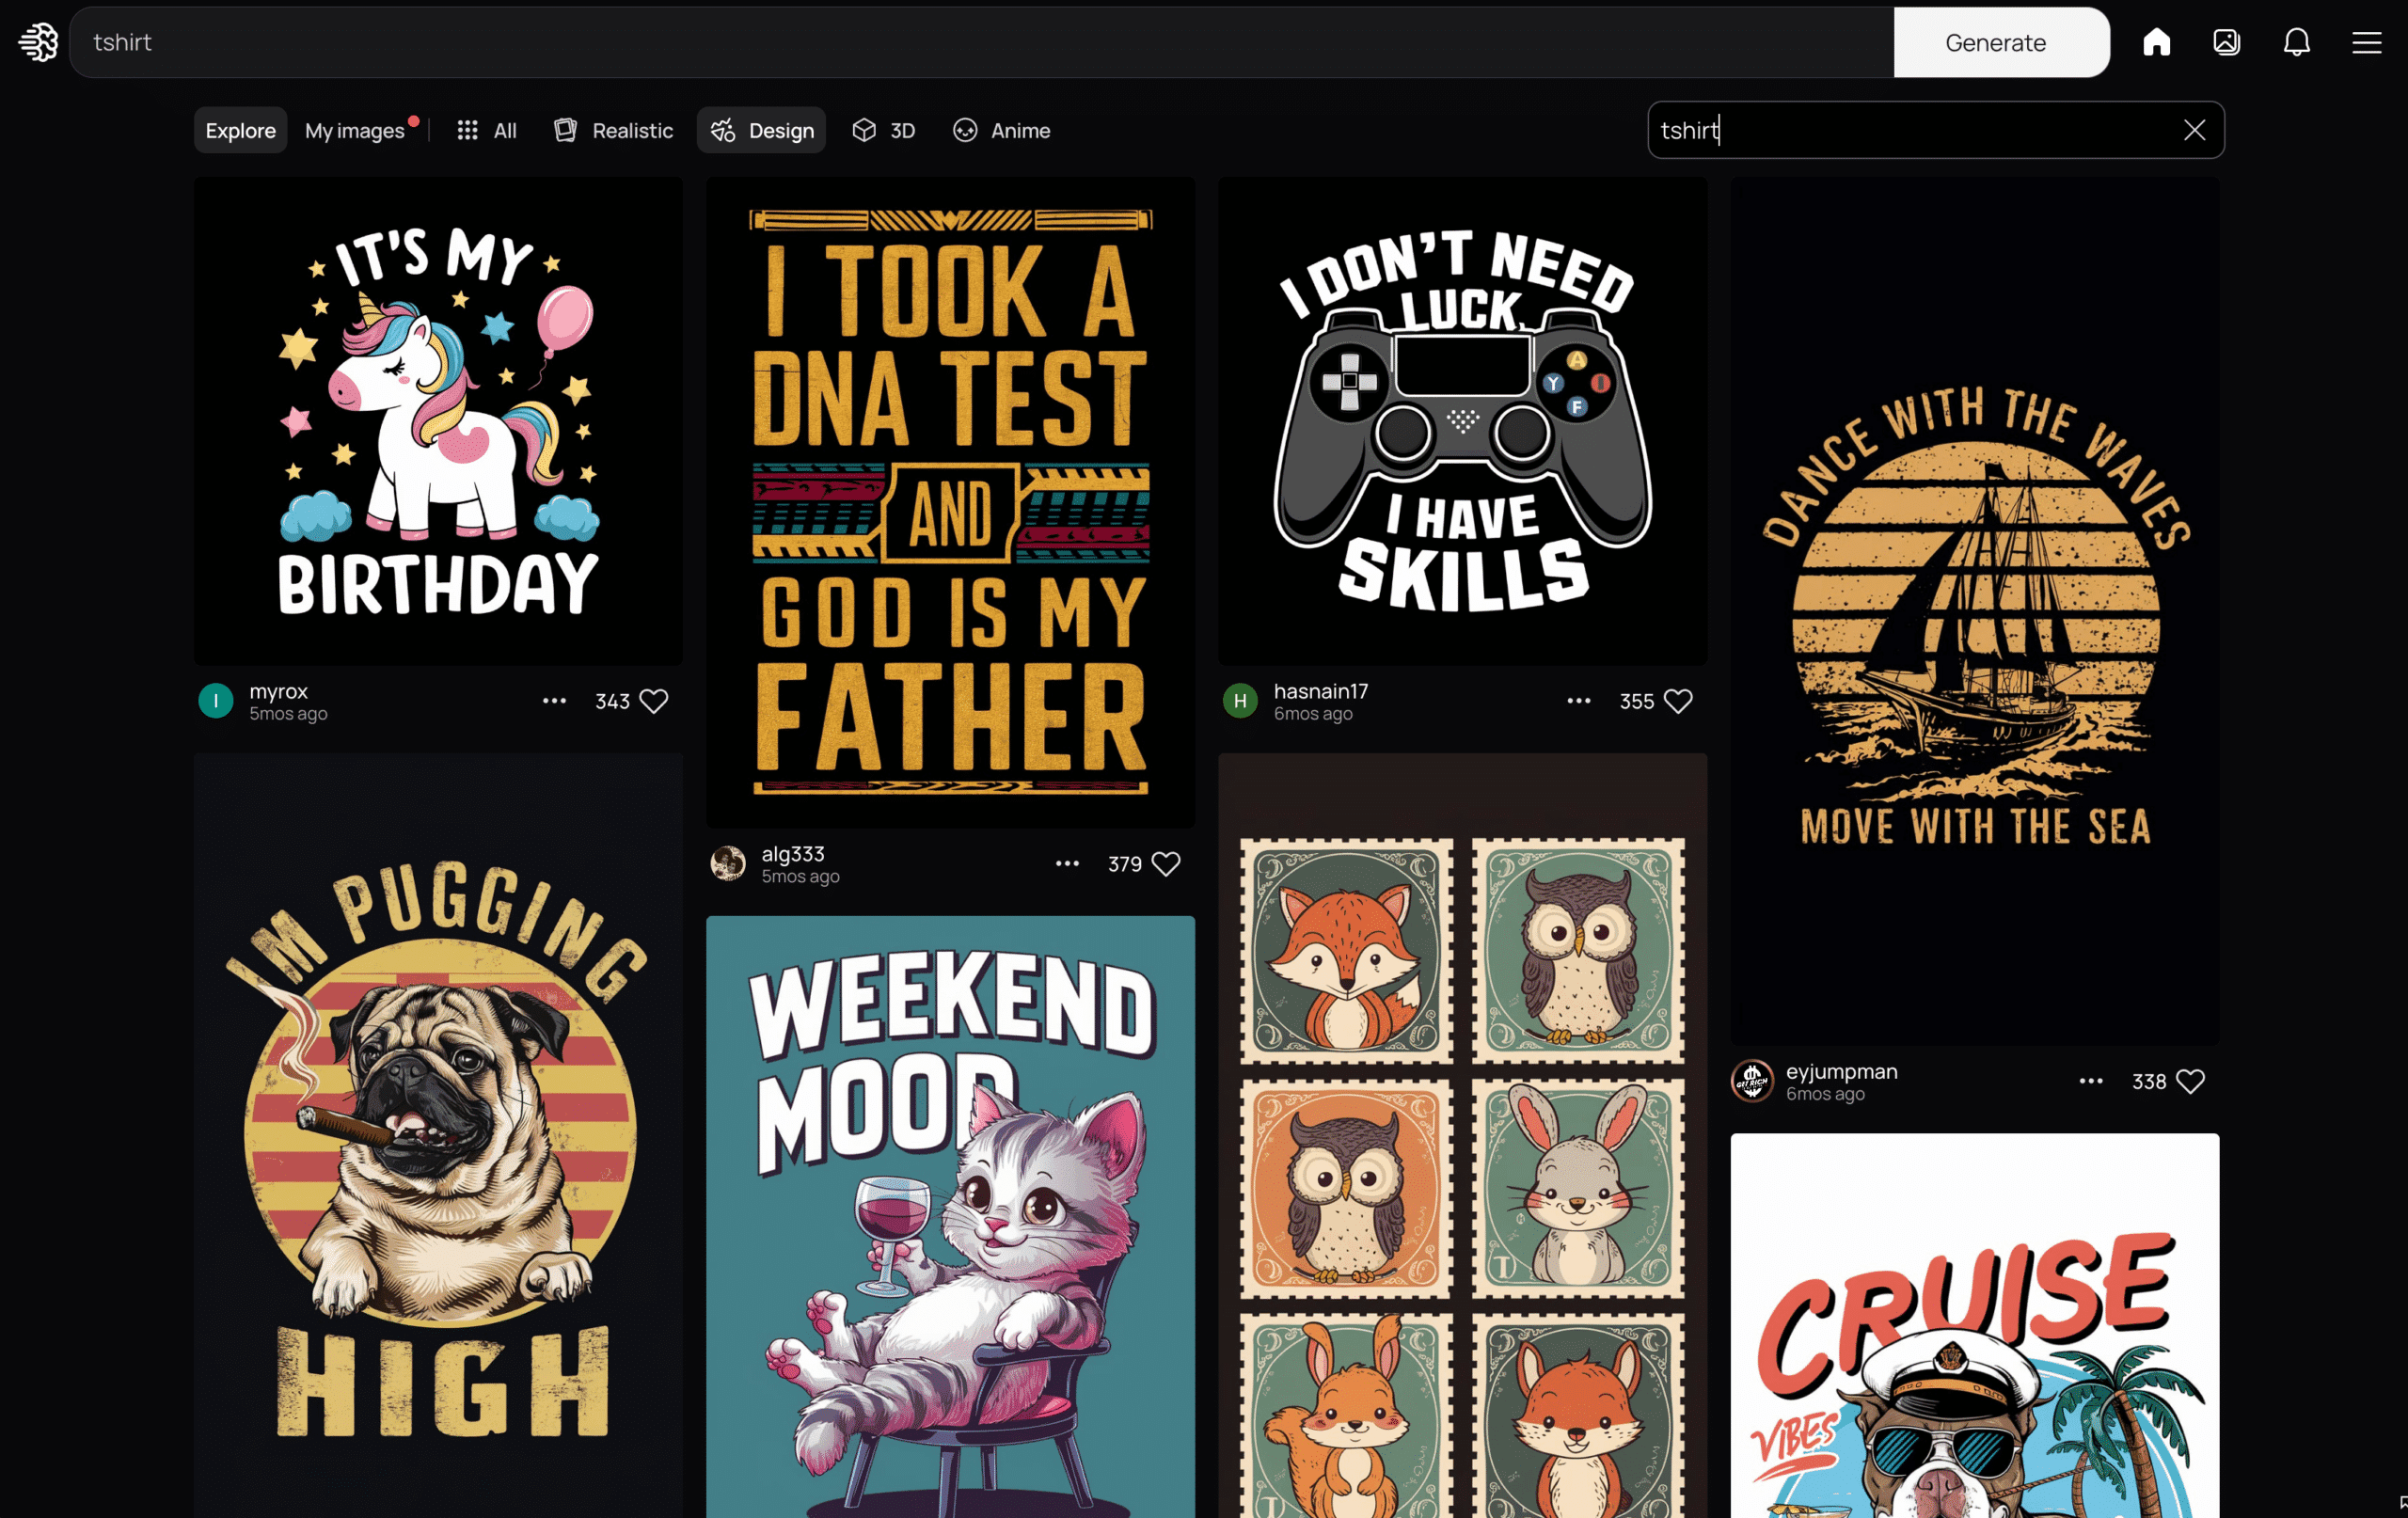Viewport: 2408px width, 1518px height.
Task: Select the Design category filter
Action: point(761,130)
